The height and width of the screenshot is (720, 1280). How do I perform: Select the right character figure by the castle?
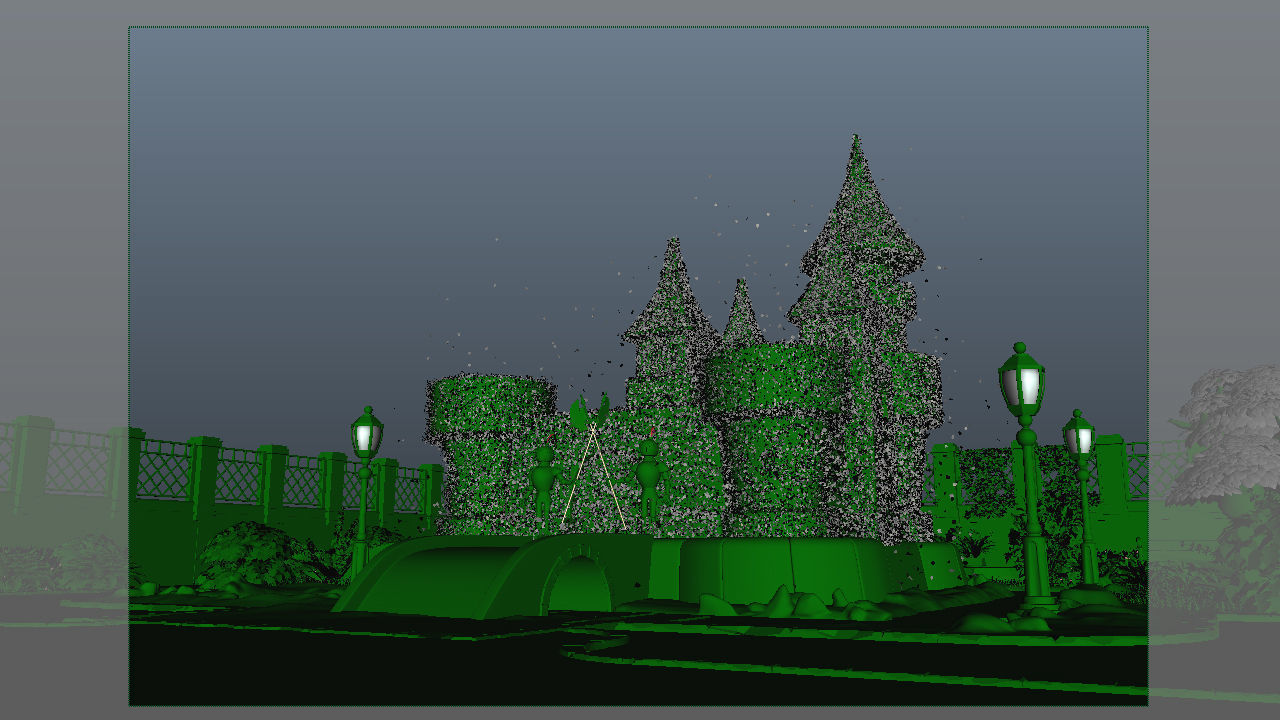pos(650,481)
